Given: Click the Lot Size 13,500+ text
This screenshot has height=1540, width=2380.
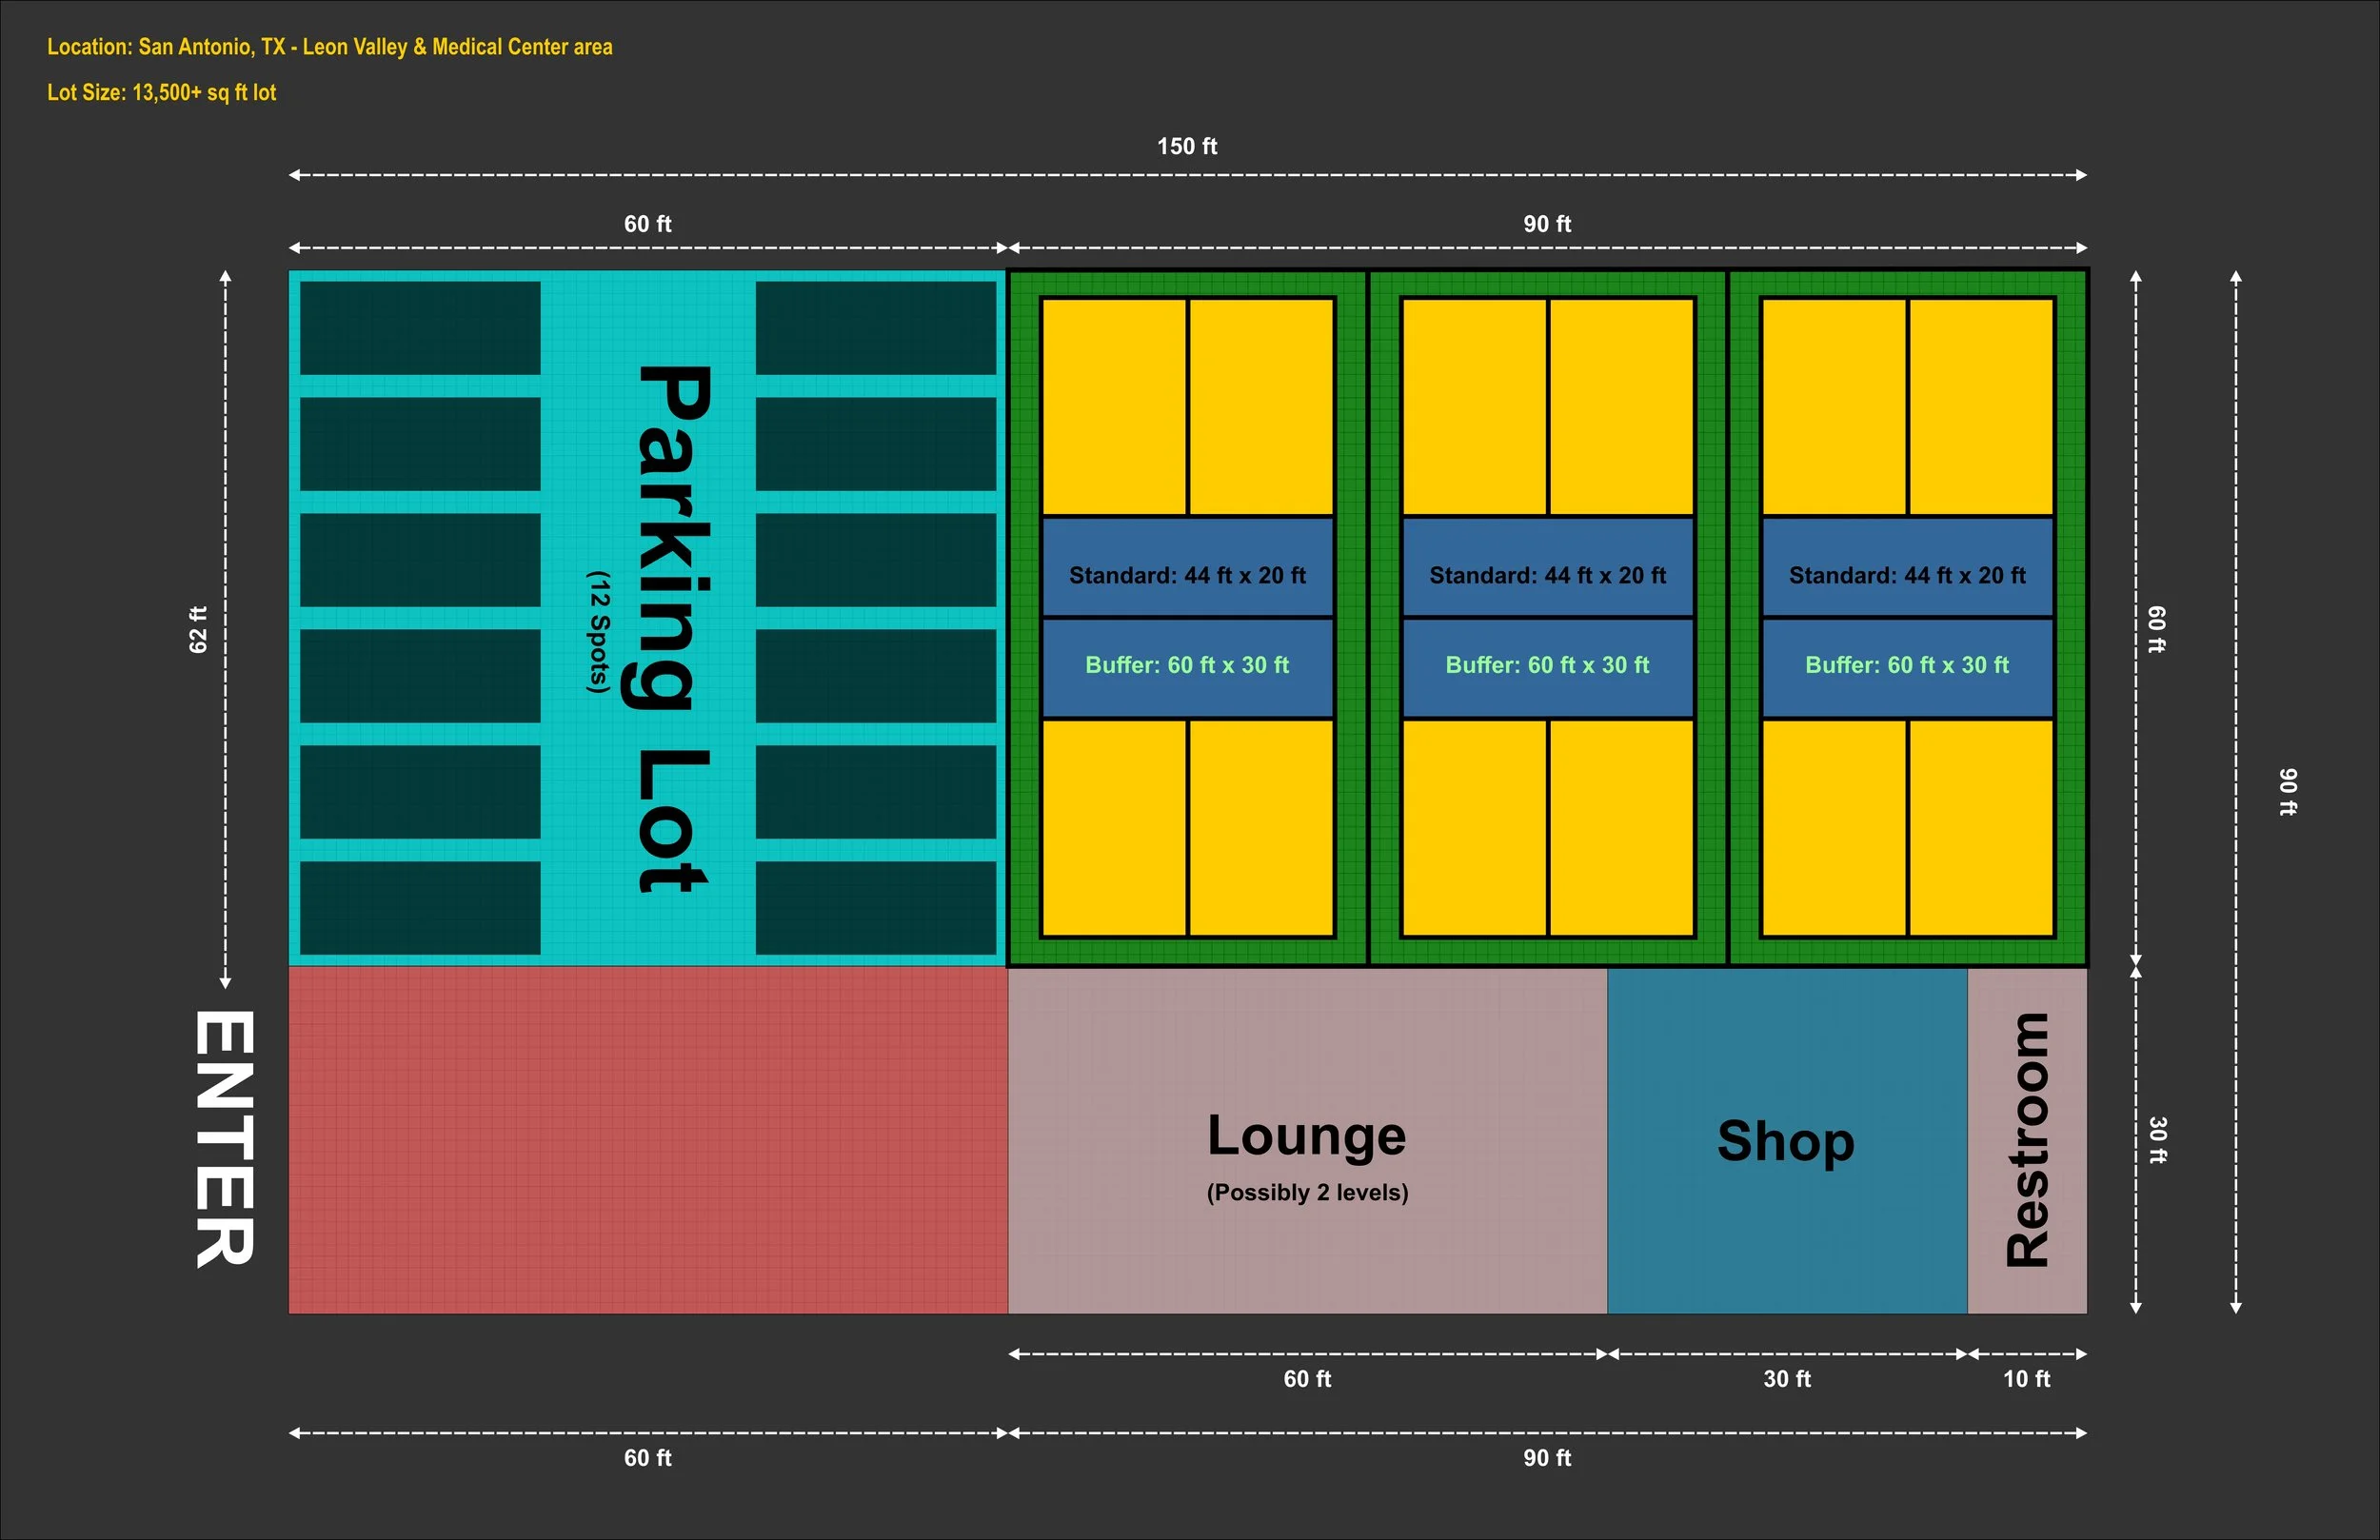Looking at the screenshot, I should 162,93.
